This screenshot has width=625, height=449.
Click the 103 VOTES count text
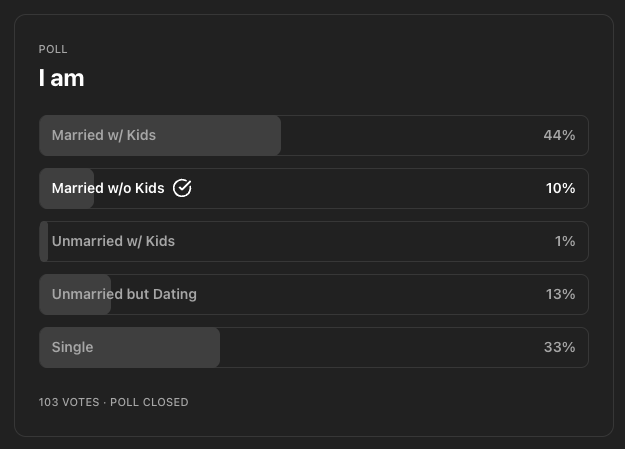[x=69, y=402]
